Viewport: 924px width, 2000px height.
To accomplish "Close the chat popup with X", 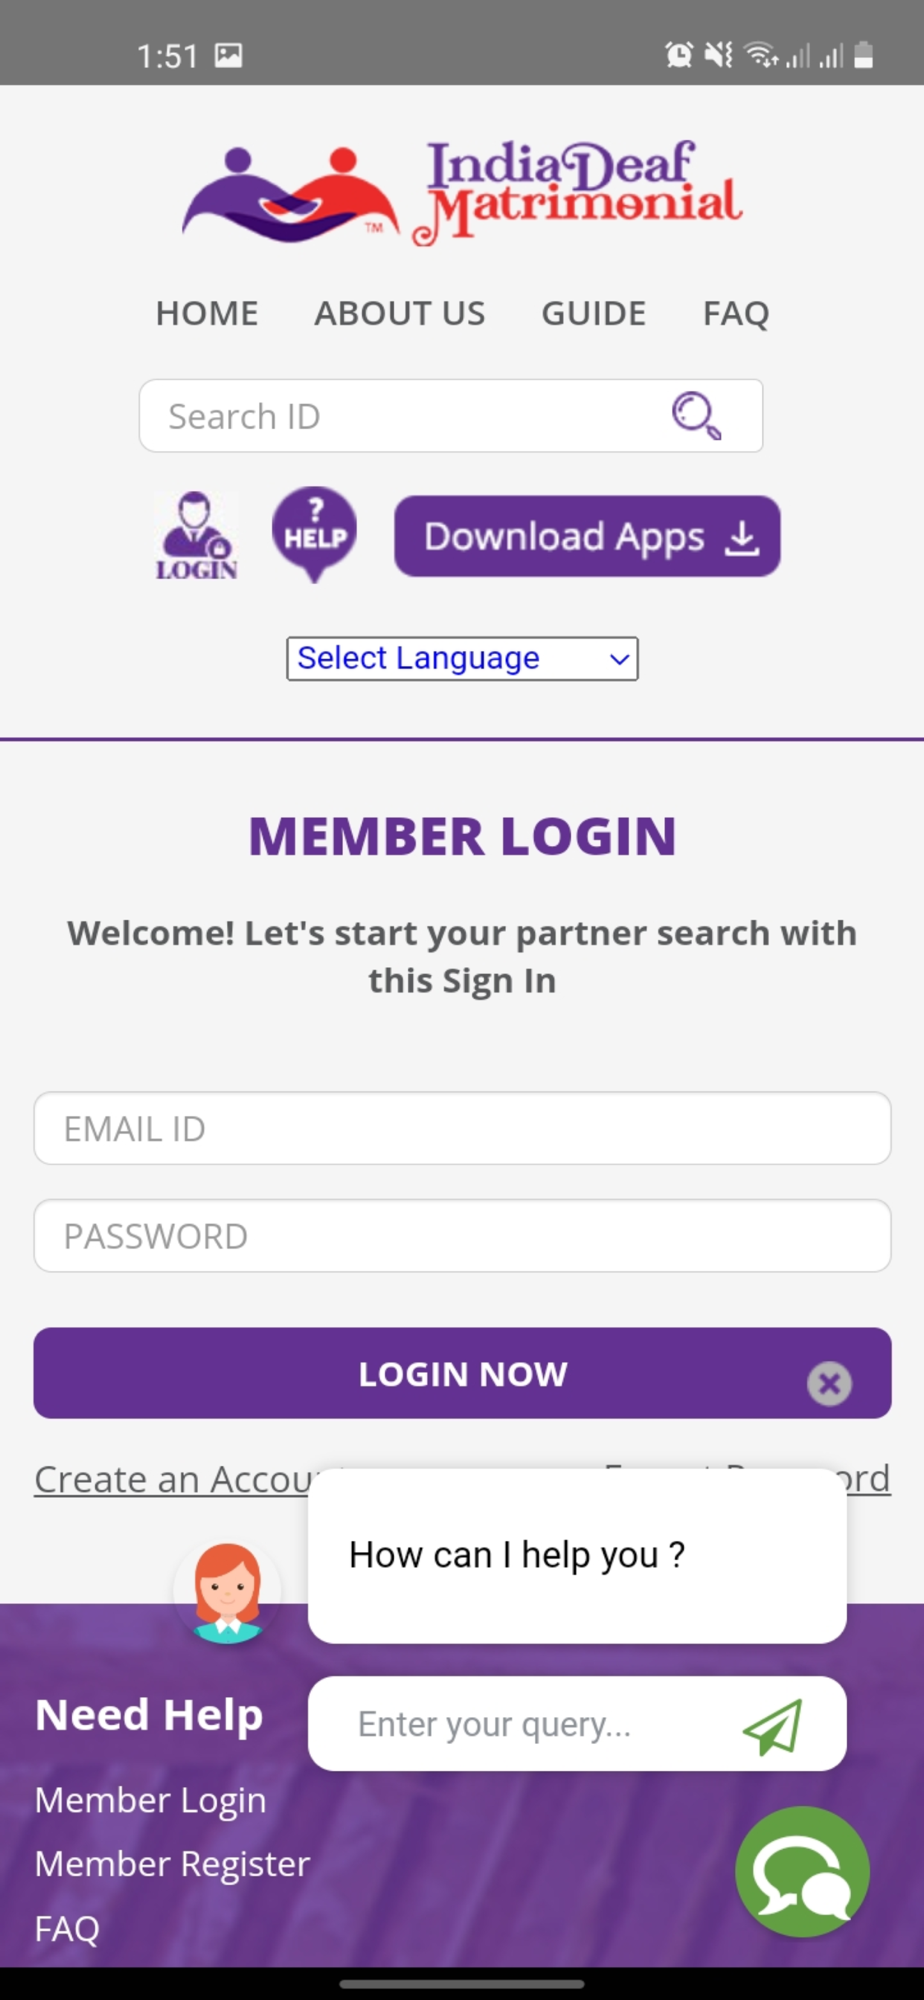I will 829,1384.
